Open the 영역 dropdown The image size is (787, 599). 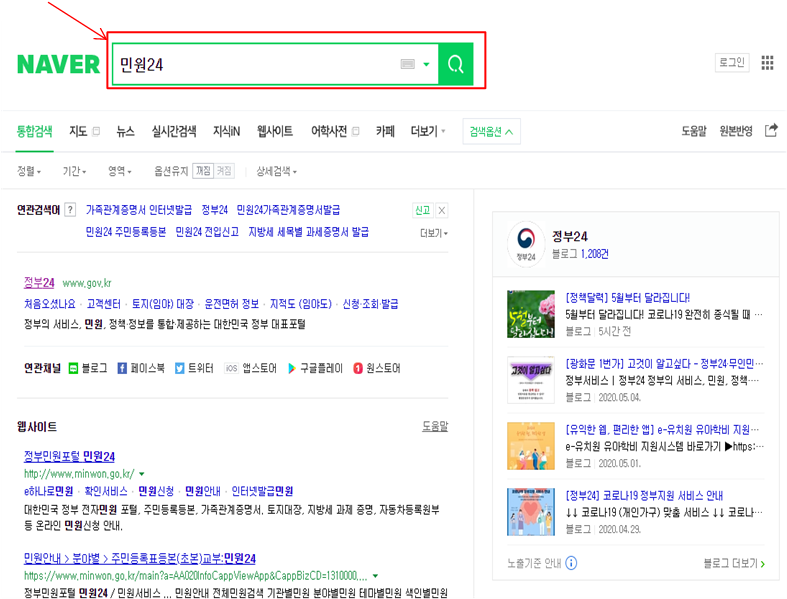point(120,171)
